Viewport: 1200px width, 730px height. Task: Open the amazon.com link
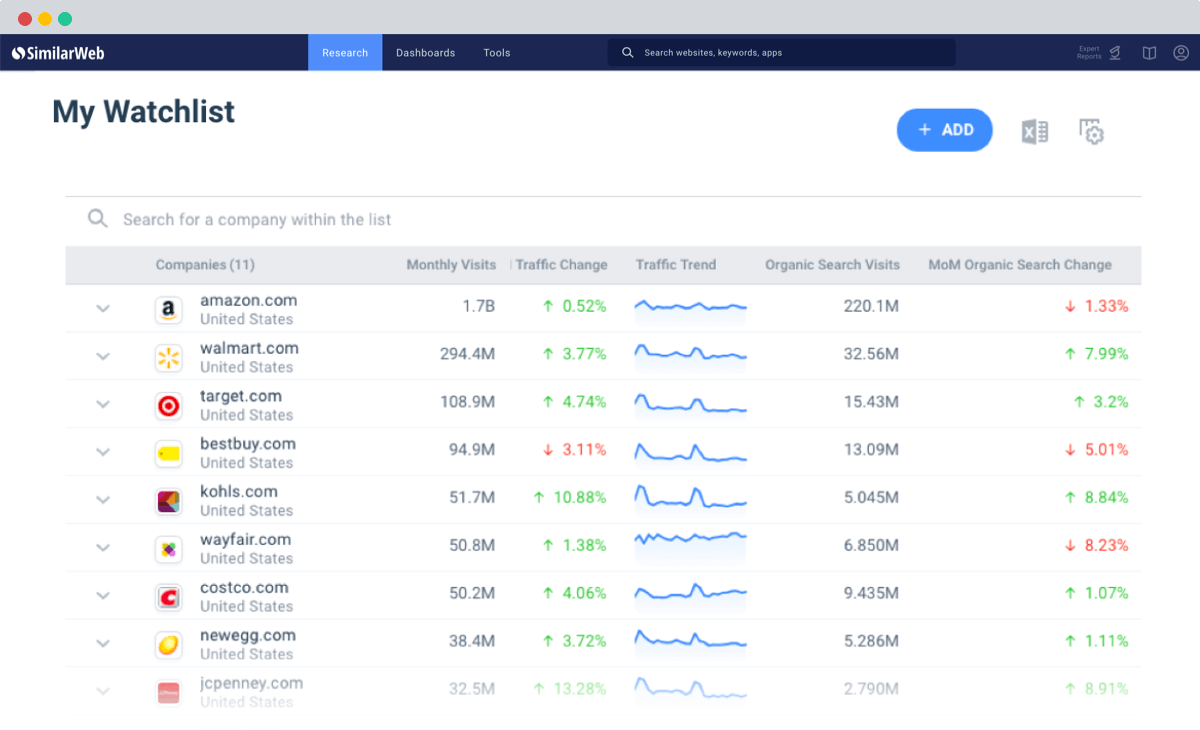coord(248,300)
